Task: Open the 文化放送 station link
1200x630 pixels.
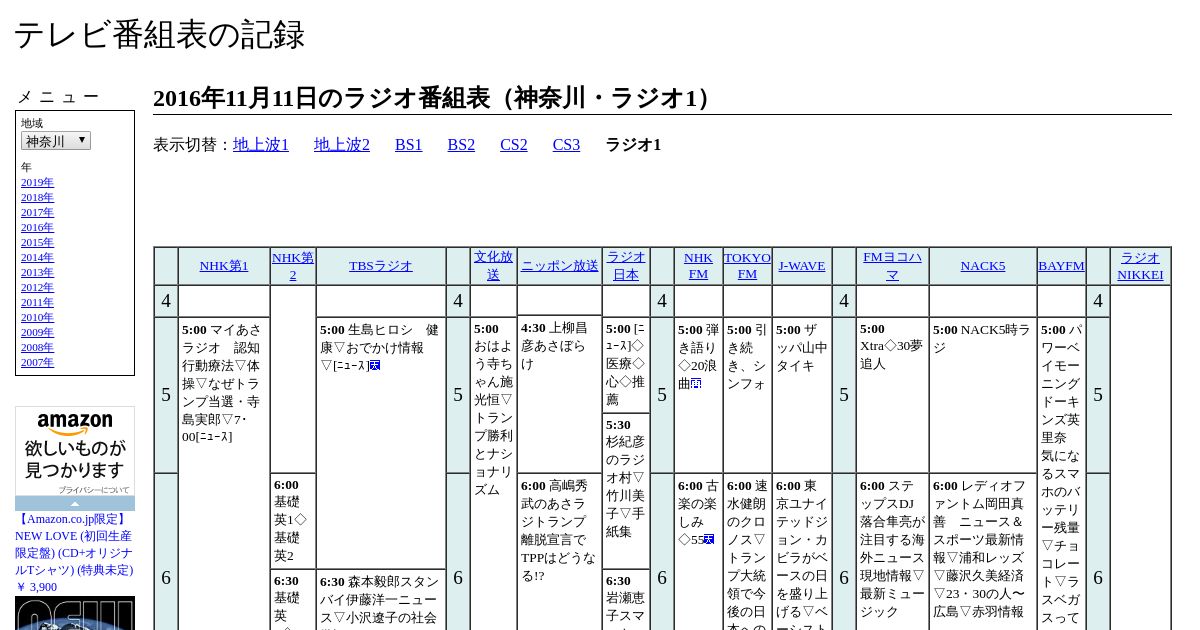Action: (493, 266)
